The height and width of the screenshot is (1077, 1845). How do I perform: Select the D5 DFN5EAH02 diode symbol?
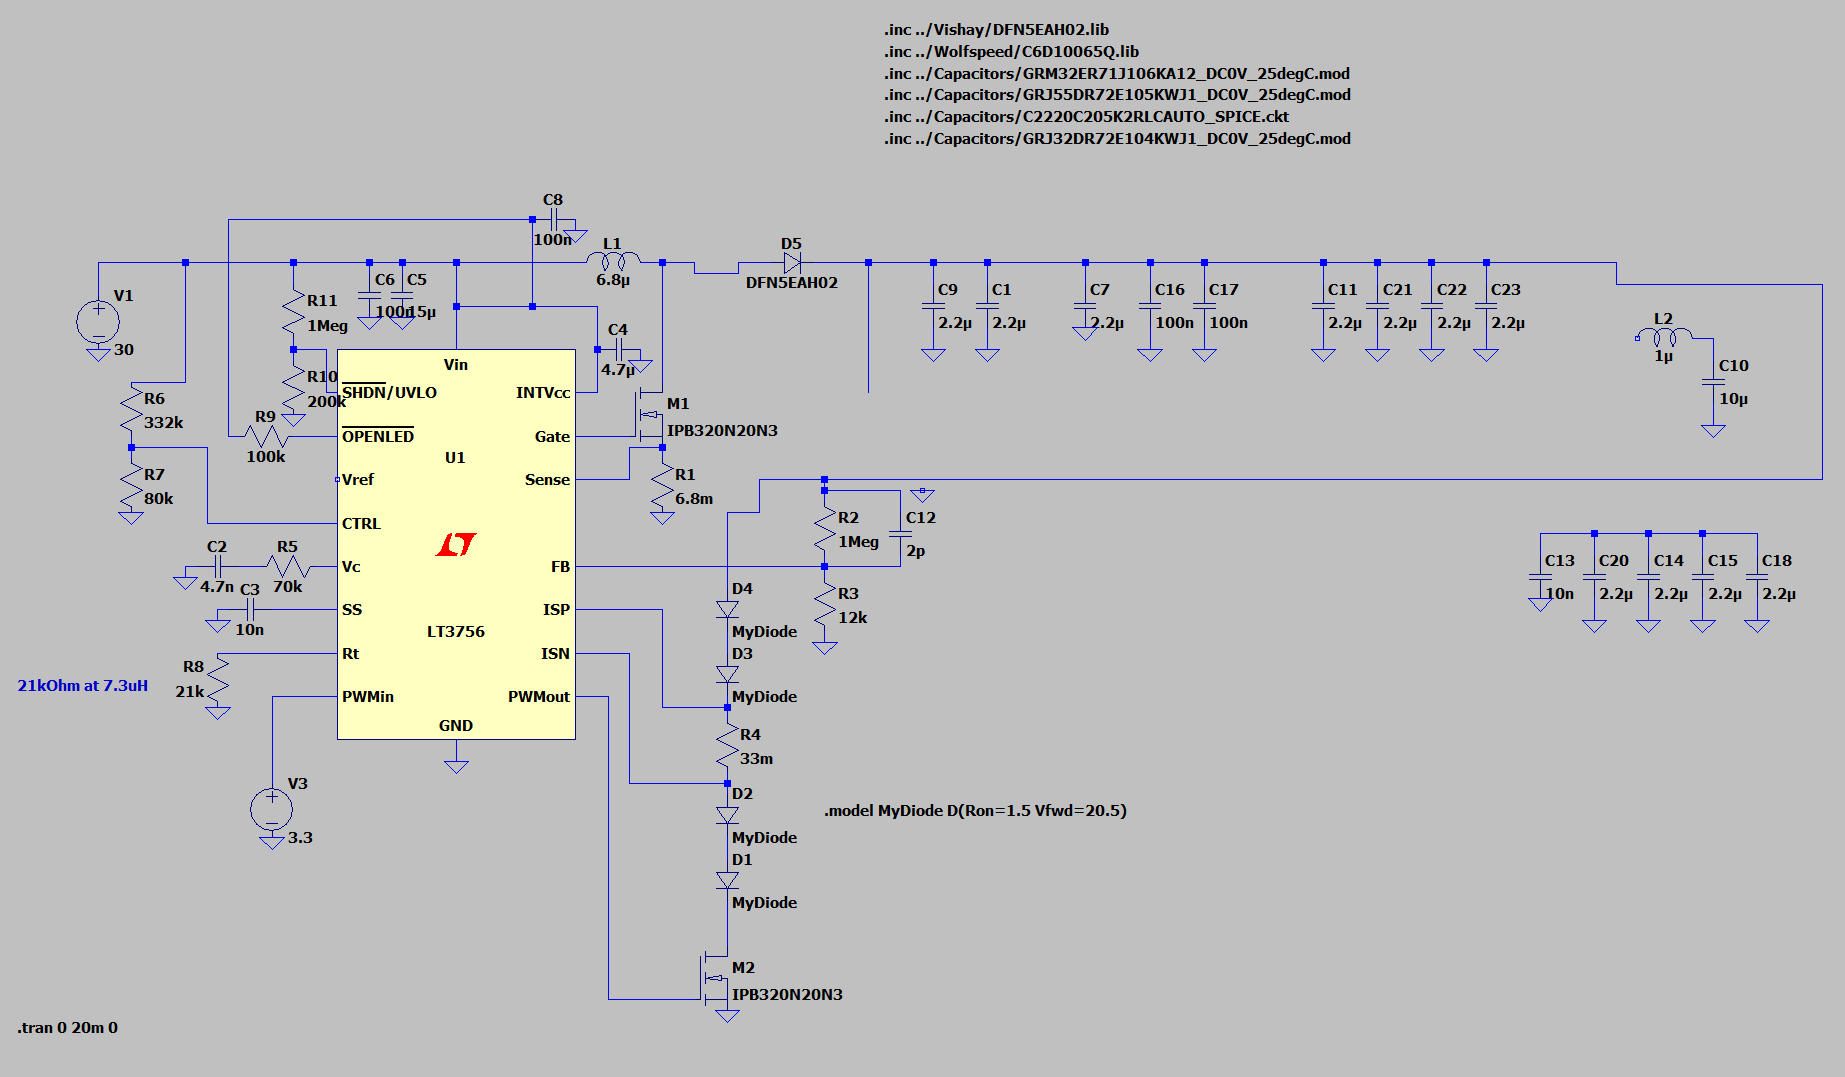click(792, 263)
